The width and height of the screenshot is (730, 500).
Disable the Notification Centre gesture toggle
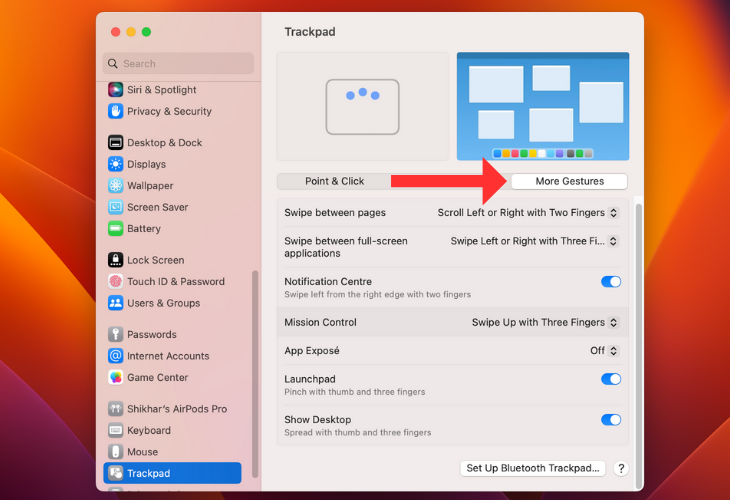pos(610,282)
